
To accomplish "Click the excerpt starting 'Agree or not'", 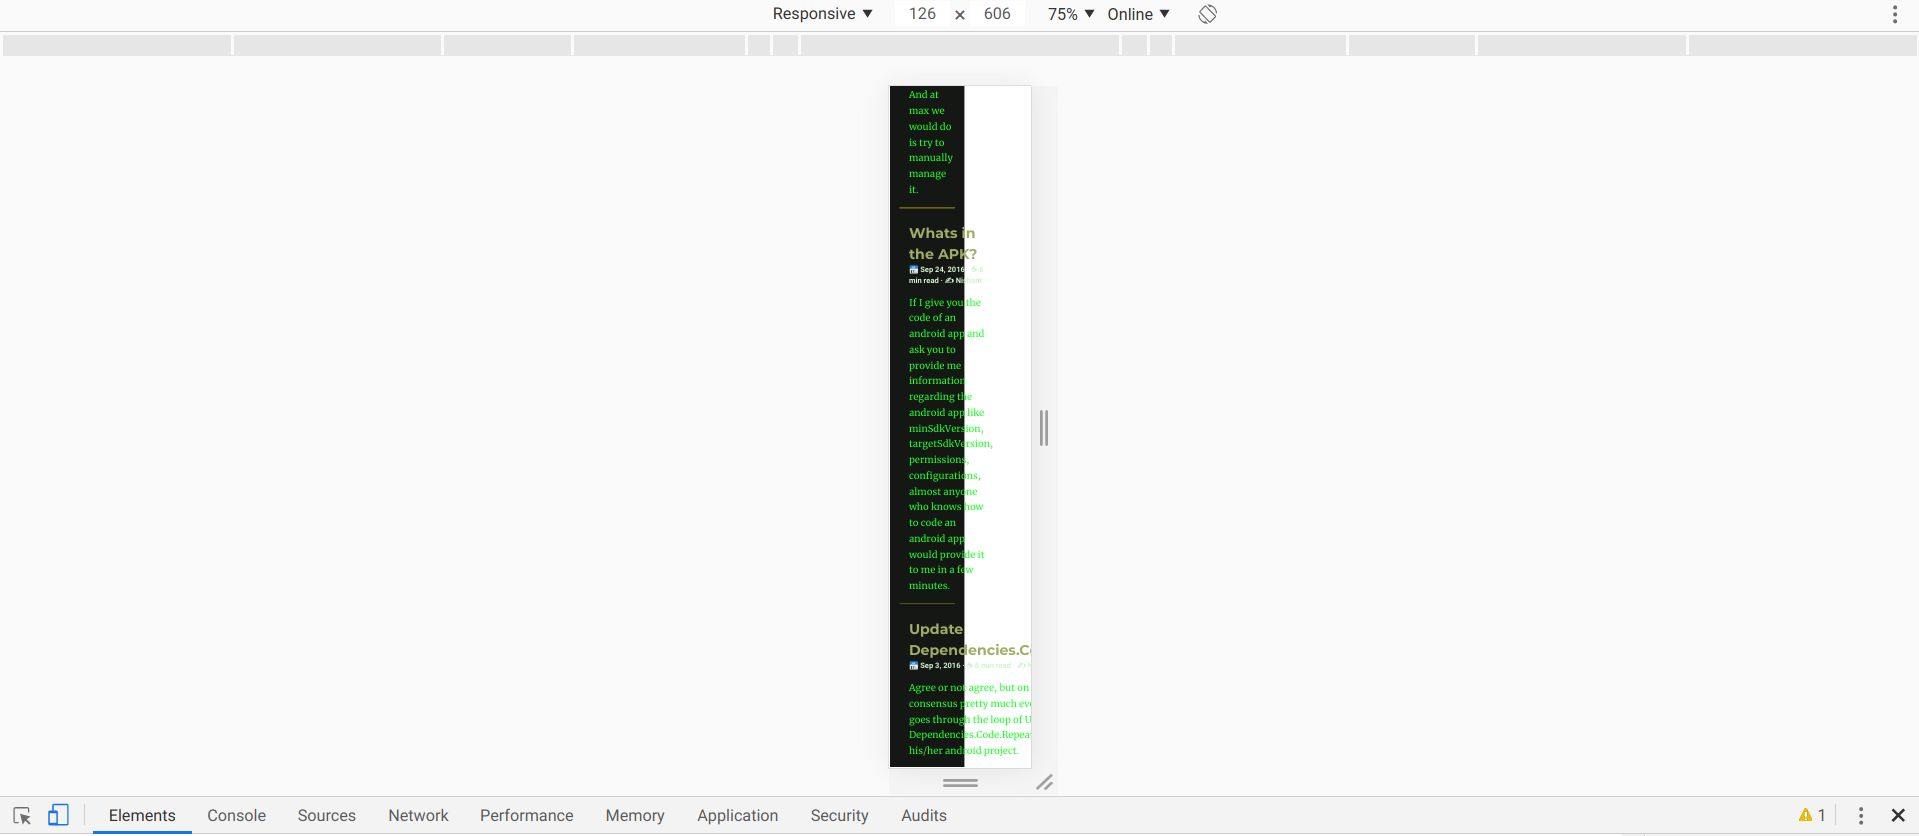I will click(x=969, y=719).
